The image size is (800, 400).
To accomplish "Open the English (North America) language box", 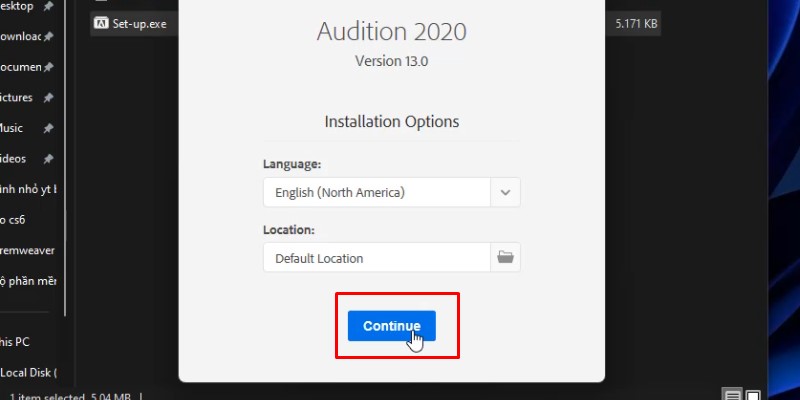I will pos(377,192).
